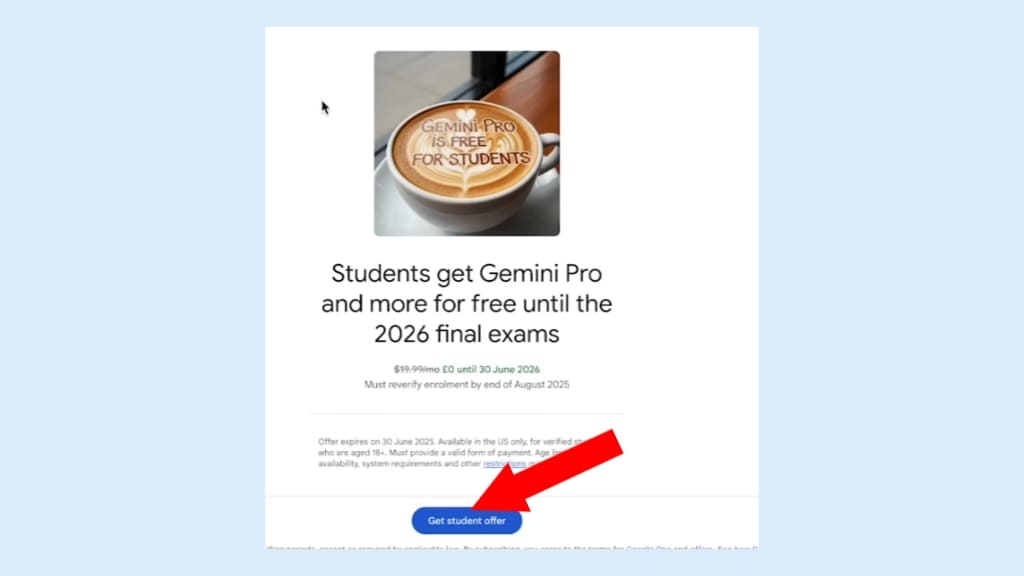Image resolution: width=1024 pixels, height=576 pixels.
Task: Click 'GEMINI PRO' lettering on the latte
Action: coord(468,127)
